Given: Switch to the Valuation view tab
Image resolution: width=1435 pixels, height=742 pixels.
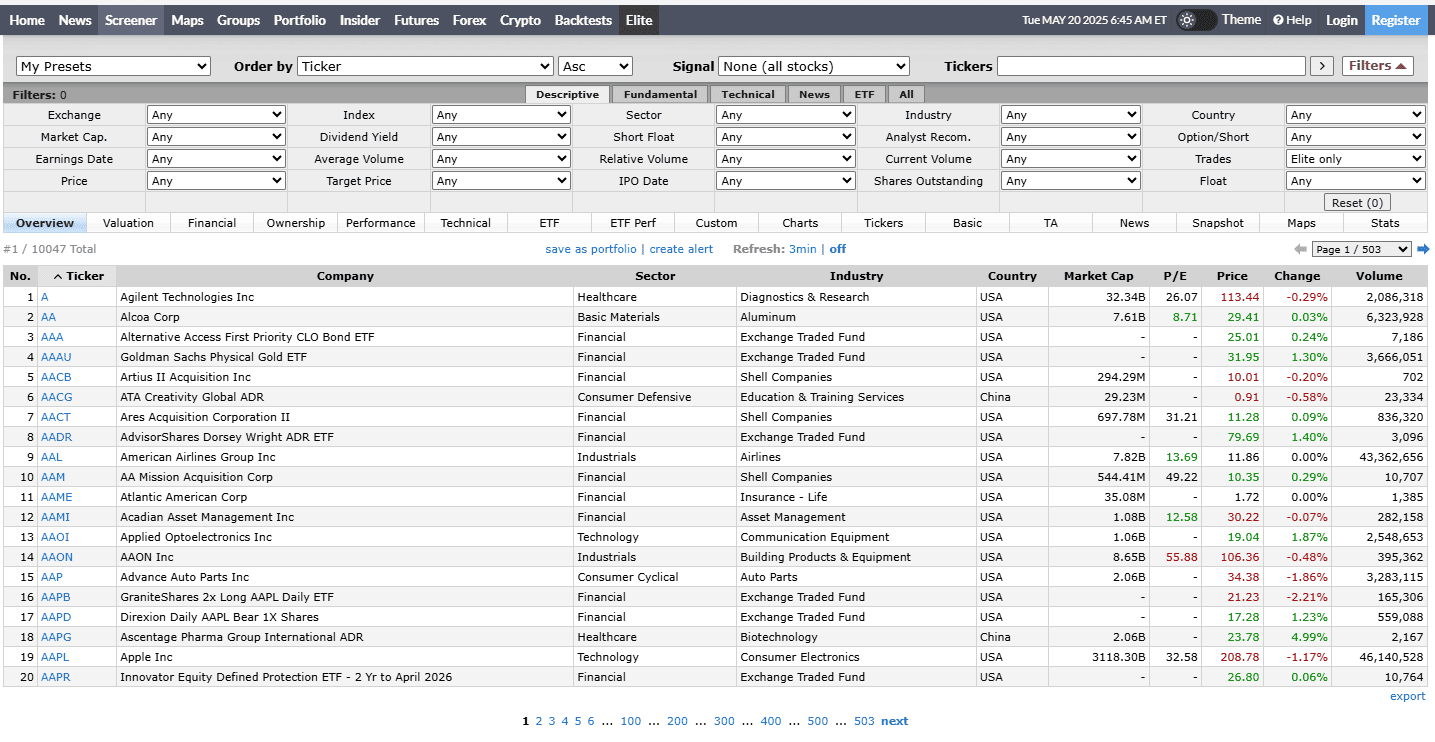Looking at the screenshot, I should (129, 223).
